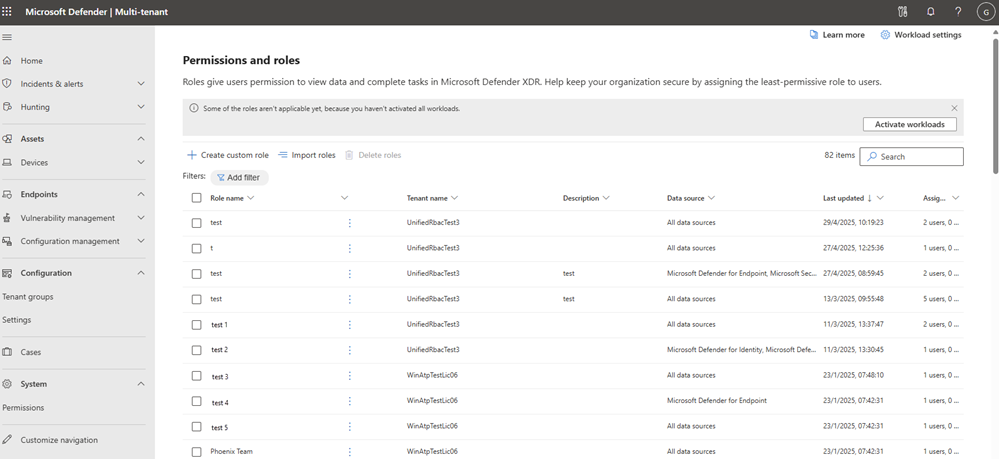
Task: Select the checkbox for role 'test 3'
Action: [x=196, y=376]
